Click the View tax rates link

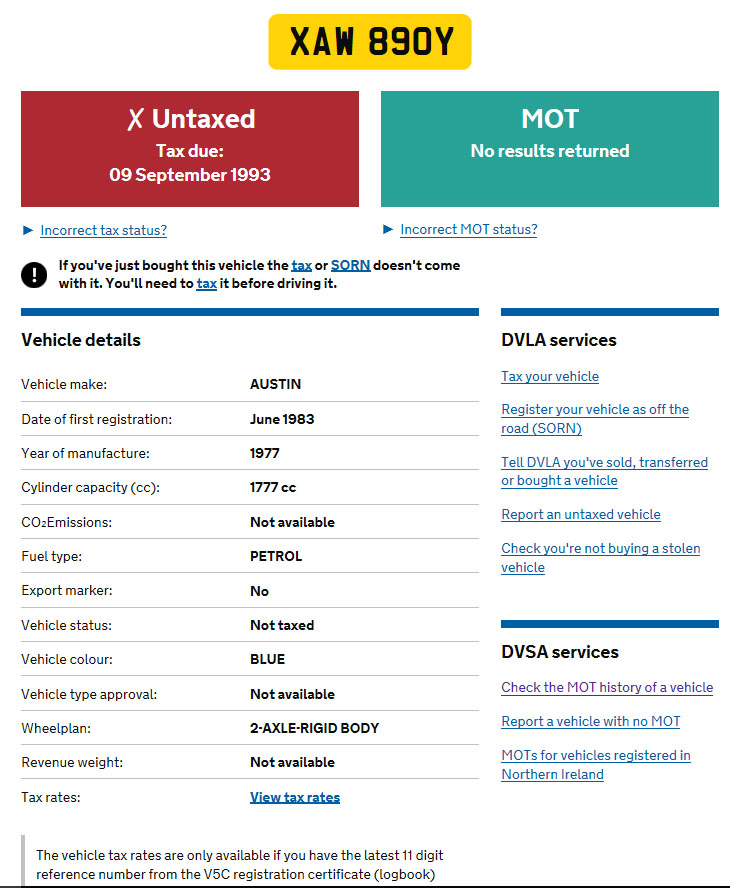point(295,797)
